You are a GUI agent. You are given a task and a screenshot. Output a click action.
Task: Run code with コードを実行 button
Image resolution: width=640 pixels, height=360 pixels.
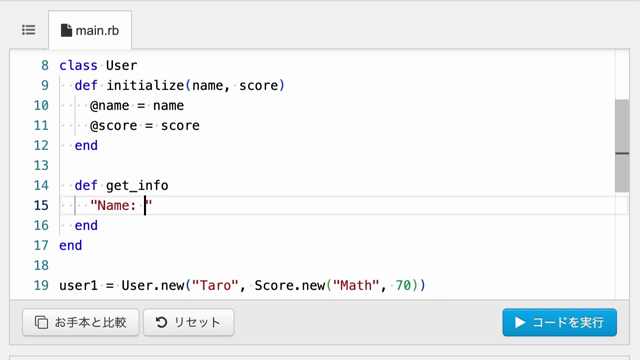click(559, 322)
